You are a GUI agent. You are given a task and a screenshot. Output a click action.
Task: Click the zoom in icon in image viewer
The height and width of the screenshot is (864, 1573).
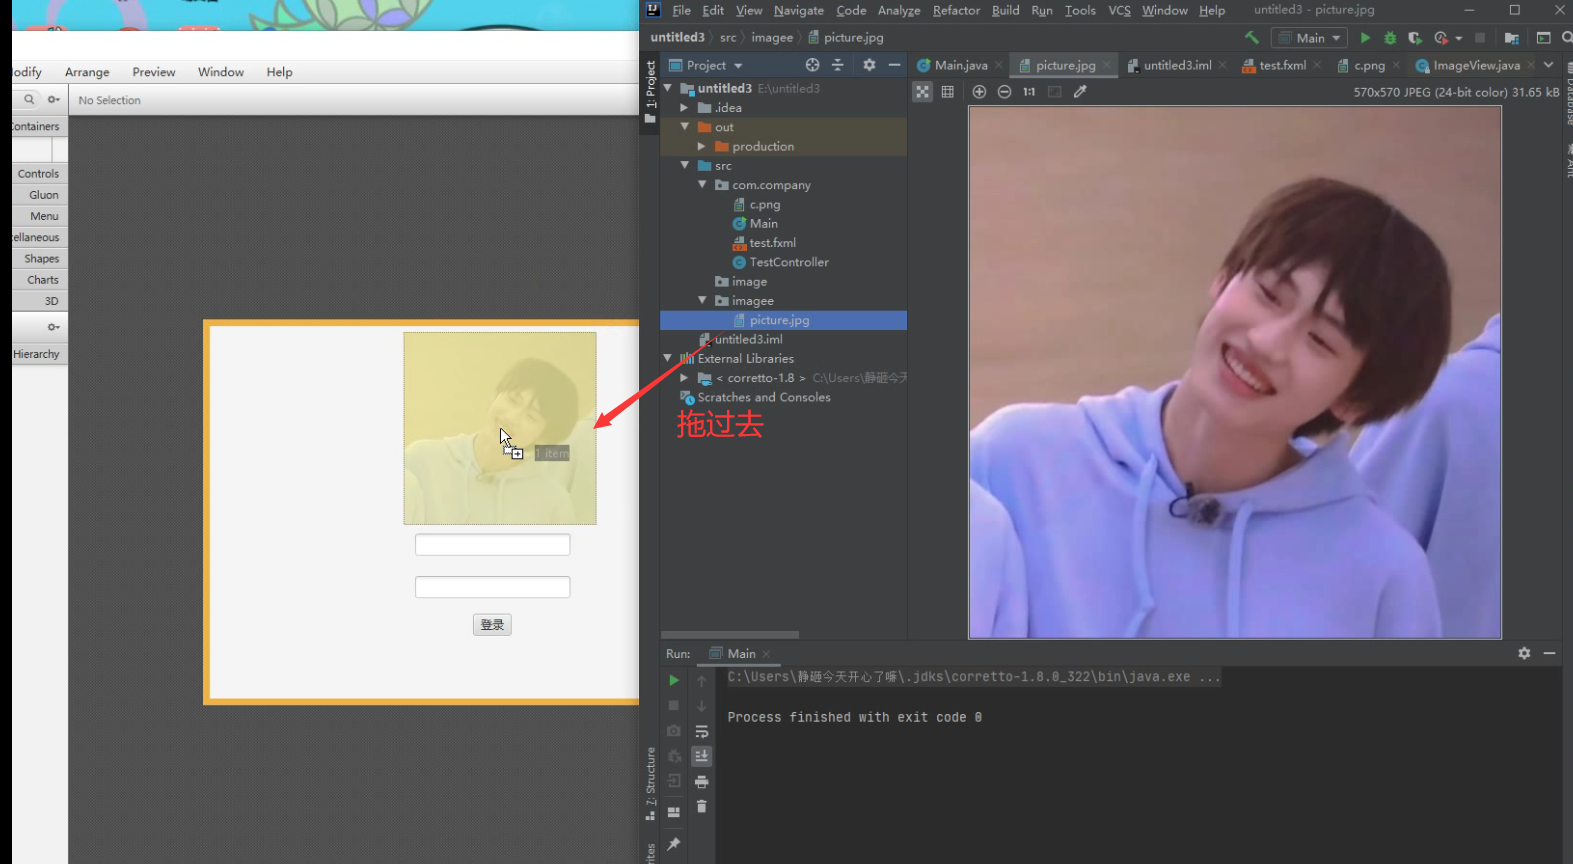[x=979, y=92]
